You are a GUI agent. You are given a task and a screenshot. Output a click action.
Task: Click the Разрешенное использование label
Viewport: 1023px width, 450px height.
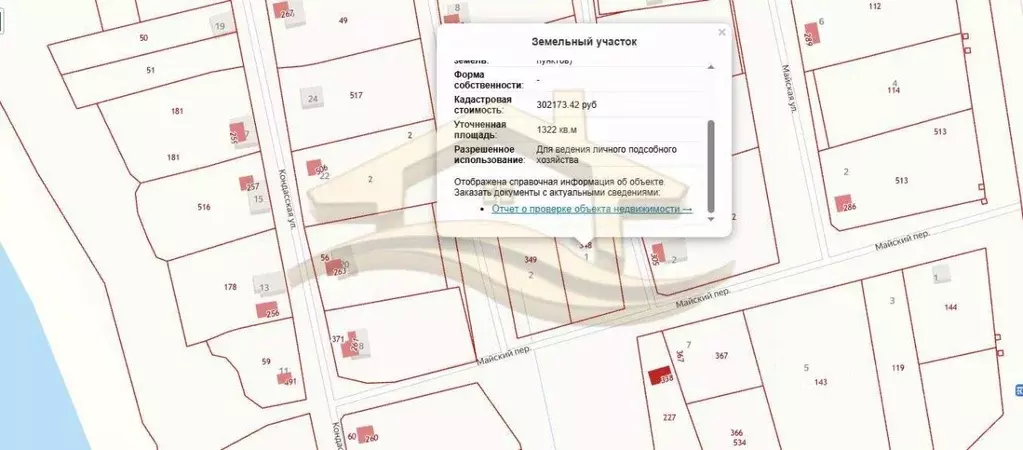click(490, 154)
